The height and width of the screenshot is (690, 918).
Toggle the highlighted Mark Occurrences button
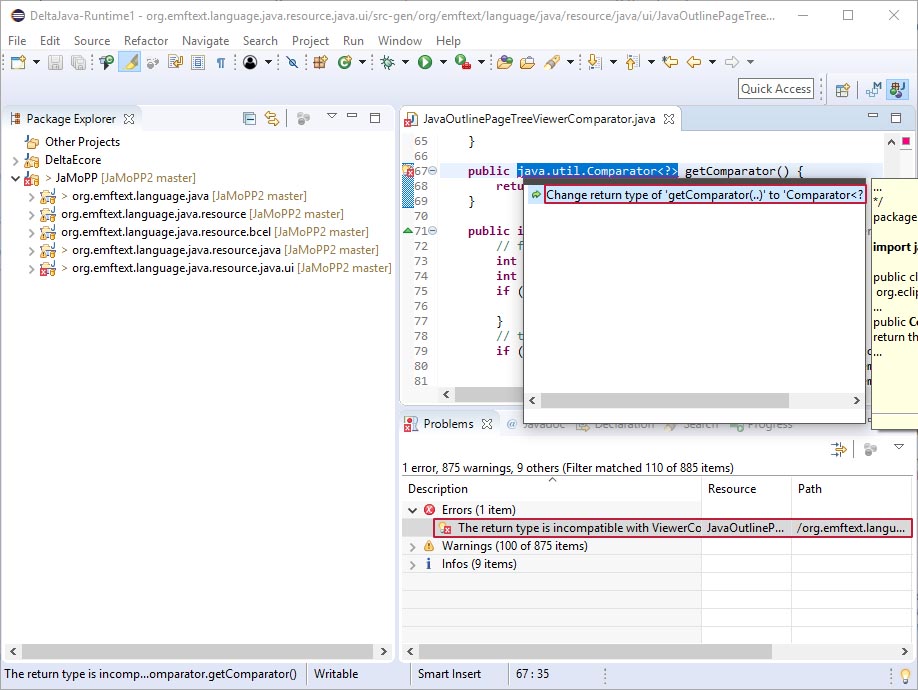[x=129, y=62]
